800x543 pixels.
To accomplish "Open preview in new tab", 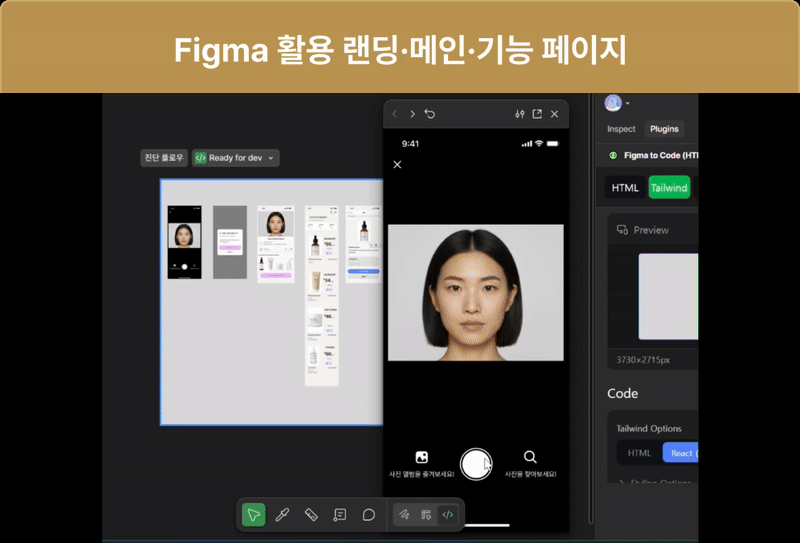I will 537,114.
